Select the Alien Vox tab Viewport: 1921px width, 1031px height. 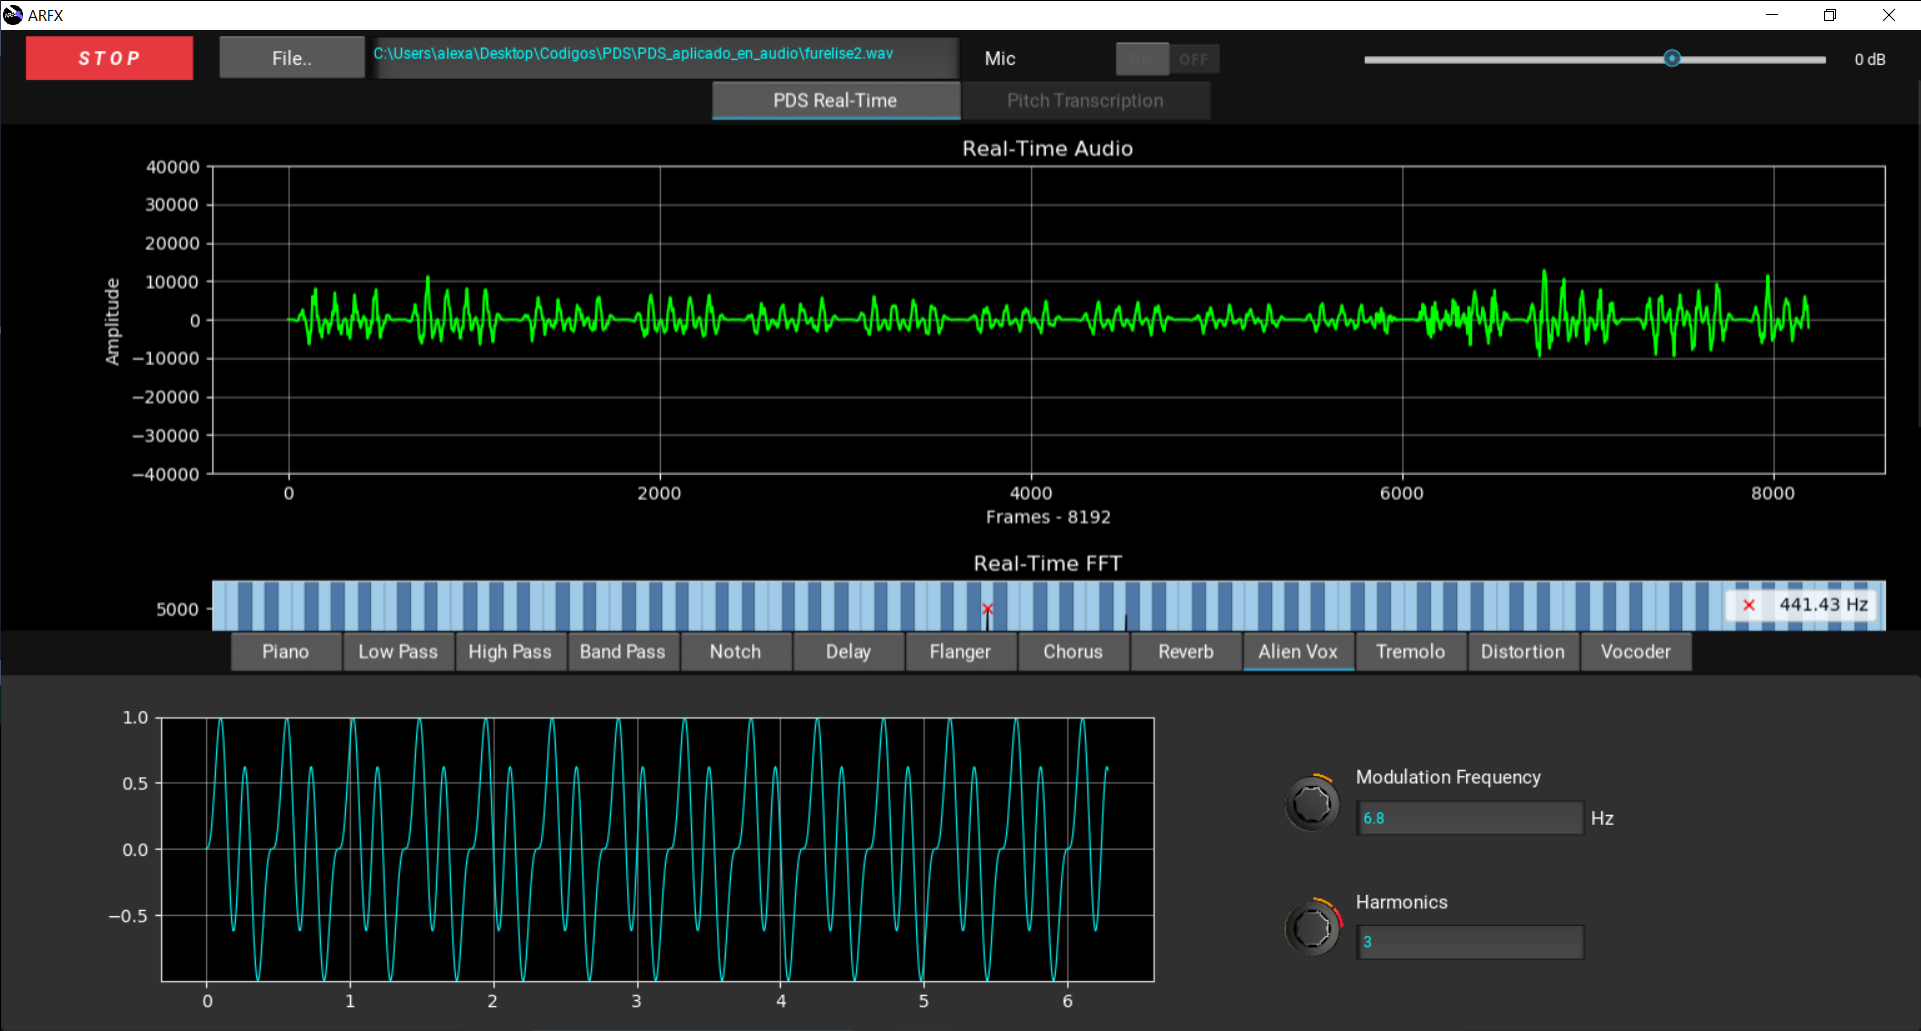[x=1298, y=652]
